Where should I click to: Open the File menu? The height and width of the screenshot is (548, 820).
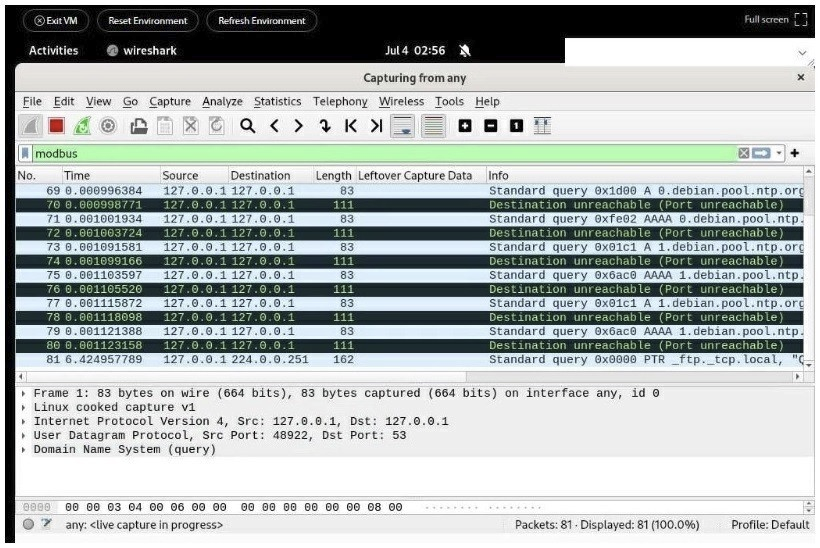(x=32, y=101)
